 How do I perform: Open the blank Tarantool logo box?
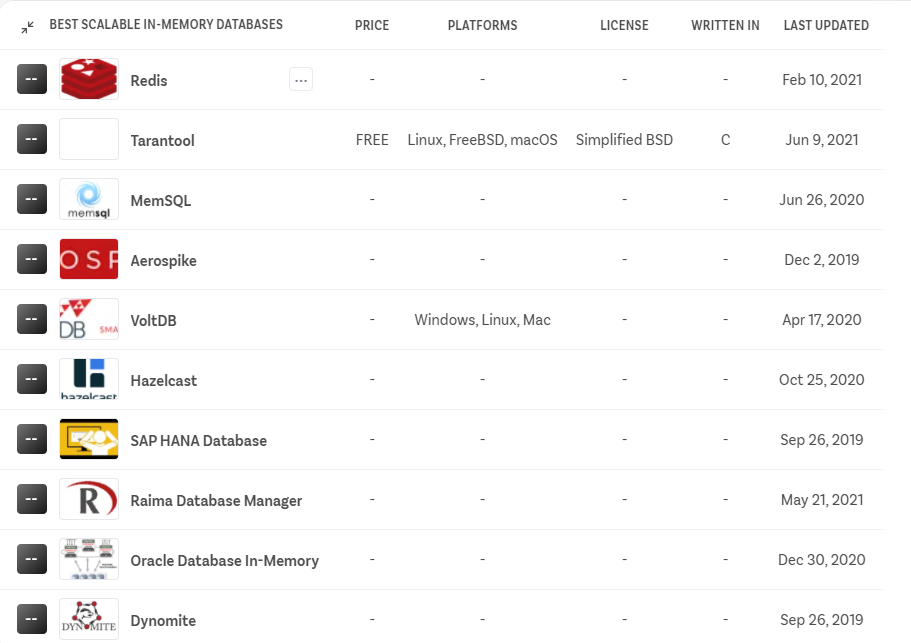tap(89, 139)
